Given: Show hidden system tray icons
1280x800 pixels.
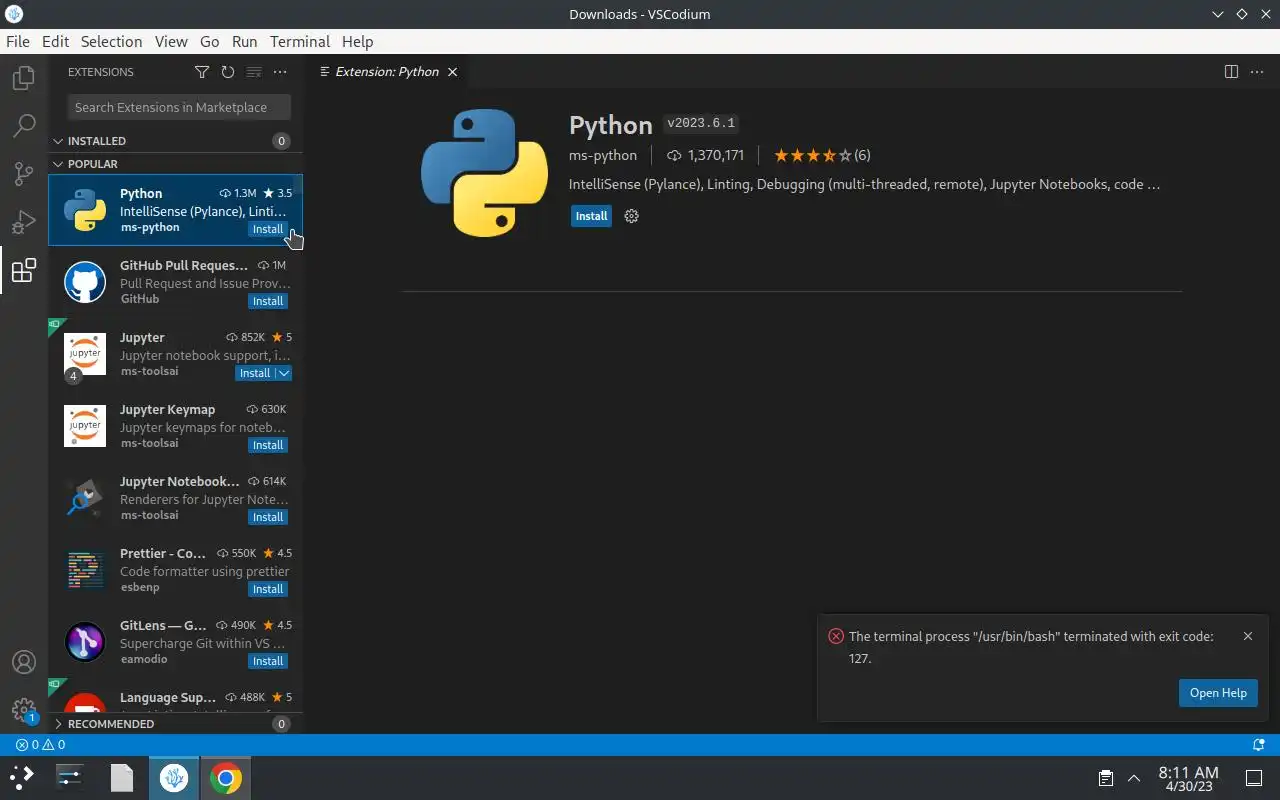Looking at the screenshot, I should click(x=1133, y=778).
